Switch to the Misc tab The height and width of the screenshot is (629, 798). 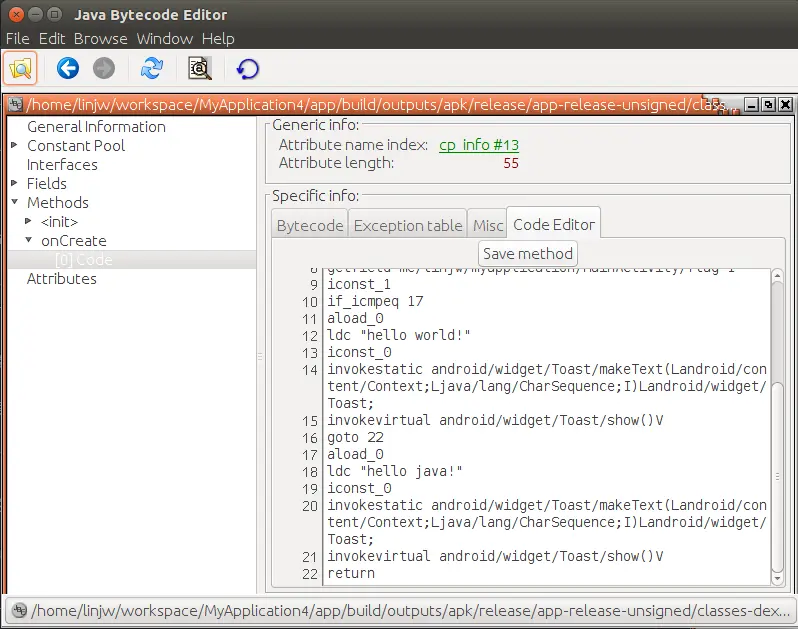click(488, 225)
